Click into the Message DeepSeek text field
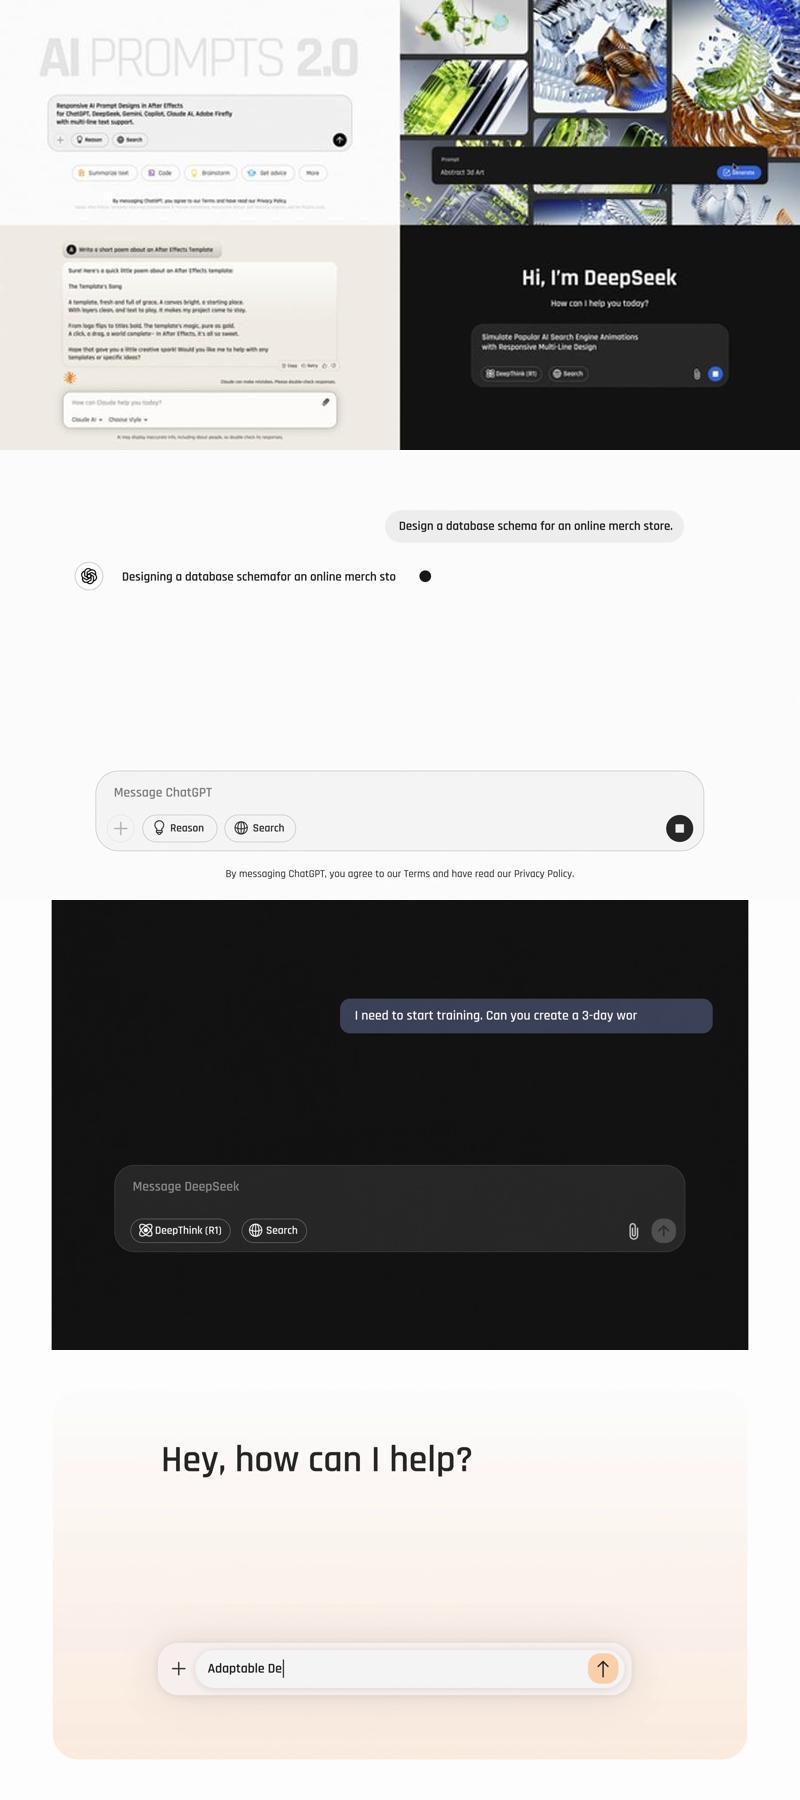Viewport: 800px width, 1800px height. tap(400, 1187)
